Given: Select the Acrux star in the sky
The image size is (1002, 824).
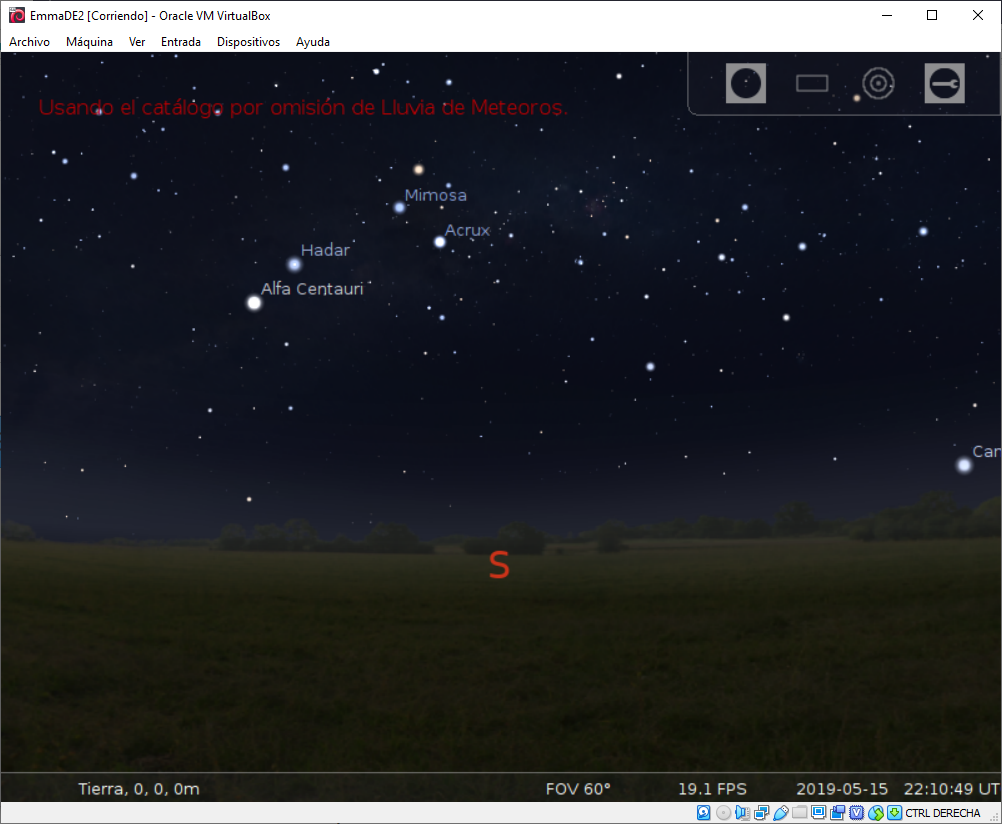Looking at the screenshot, I should click(x=439, y=242).
